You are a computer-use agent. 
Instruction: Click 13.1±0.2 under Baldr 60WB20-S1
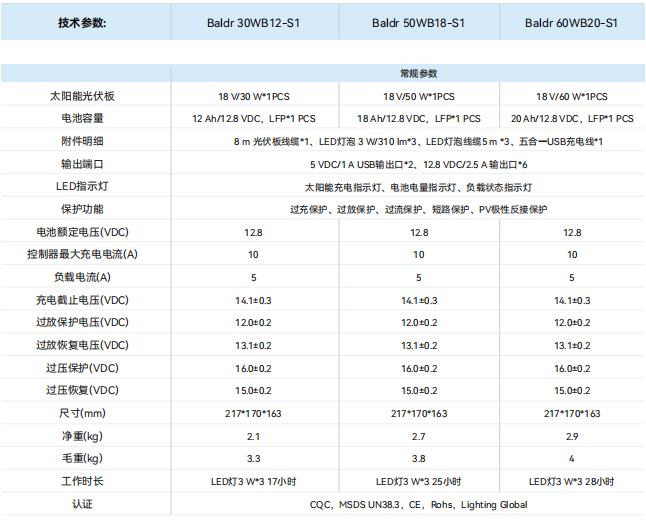(x=572, y=346)
